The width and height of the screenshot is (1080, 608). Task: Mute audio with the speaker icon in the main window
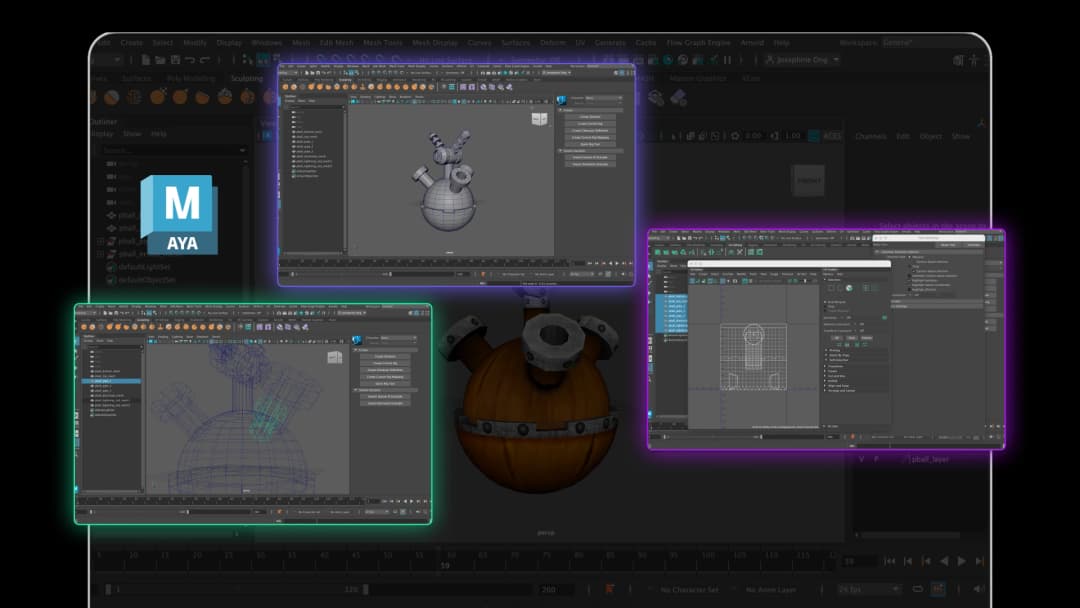[979, 589]
